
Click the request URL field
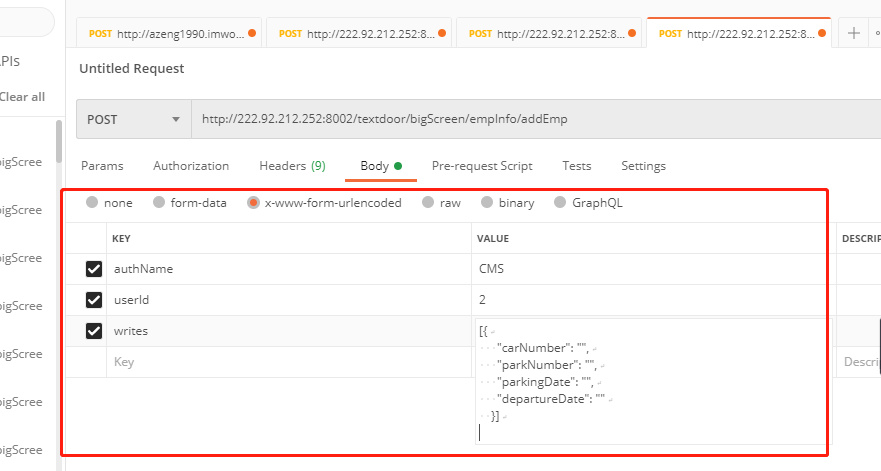(x=536, y=119)
